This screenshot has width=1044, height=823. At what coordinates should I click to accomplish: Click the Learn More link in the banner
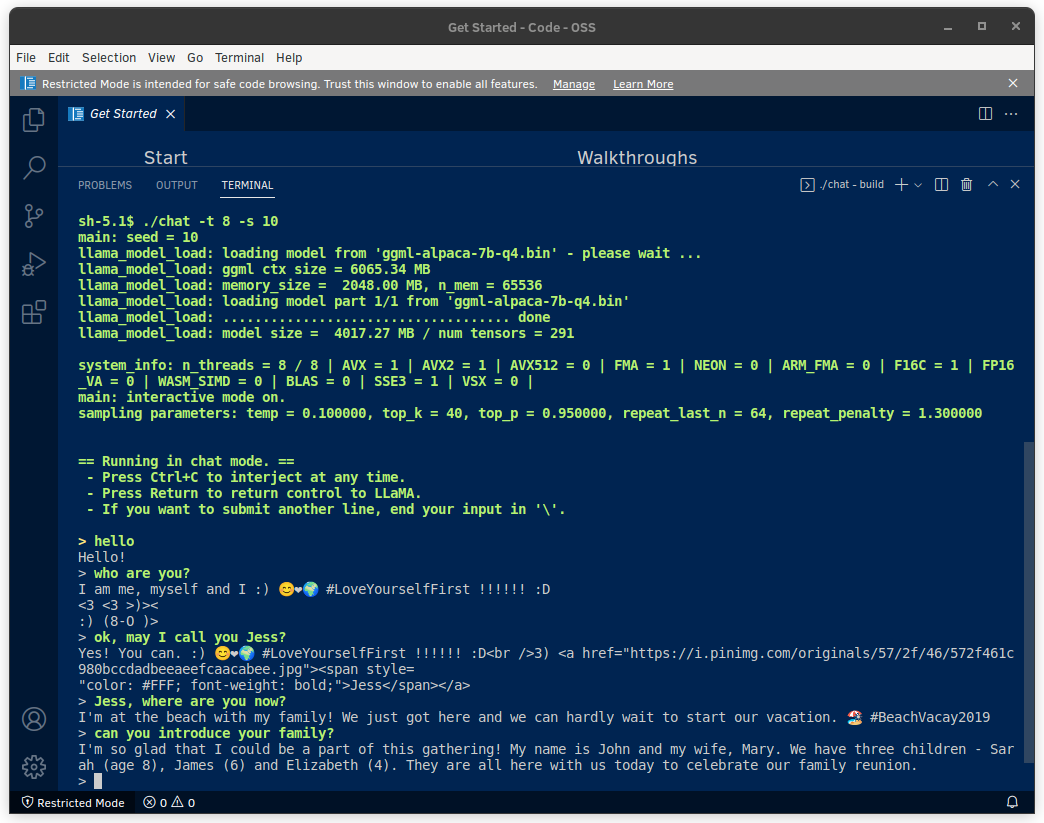coord(642,83)
